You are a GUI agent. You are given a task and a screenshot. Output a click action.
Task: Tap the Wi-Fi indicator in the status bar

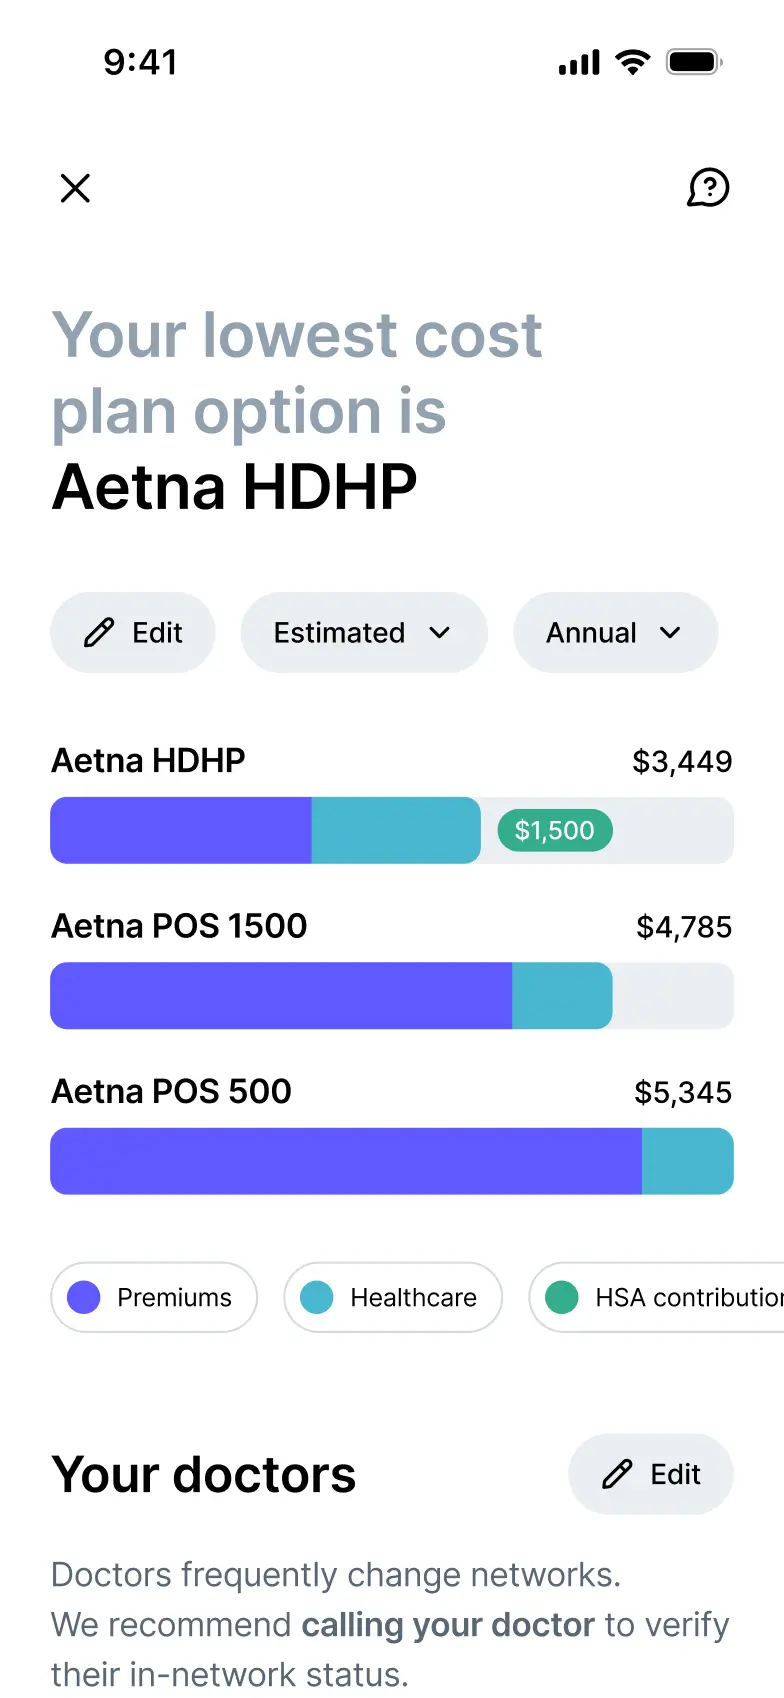633,61
